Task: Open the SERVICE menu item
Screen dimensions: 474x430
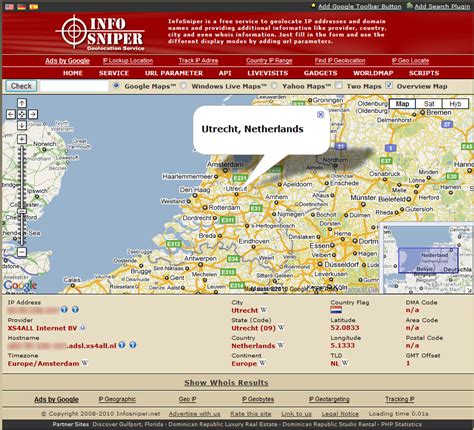Action: point(114,73)
